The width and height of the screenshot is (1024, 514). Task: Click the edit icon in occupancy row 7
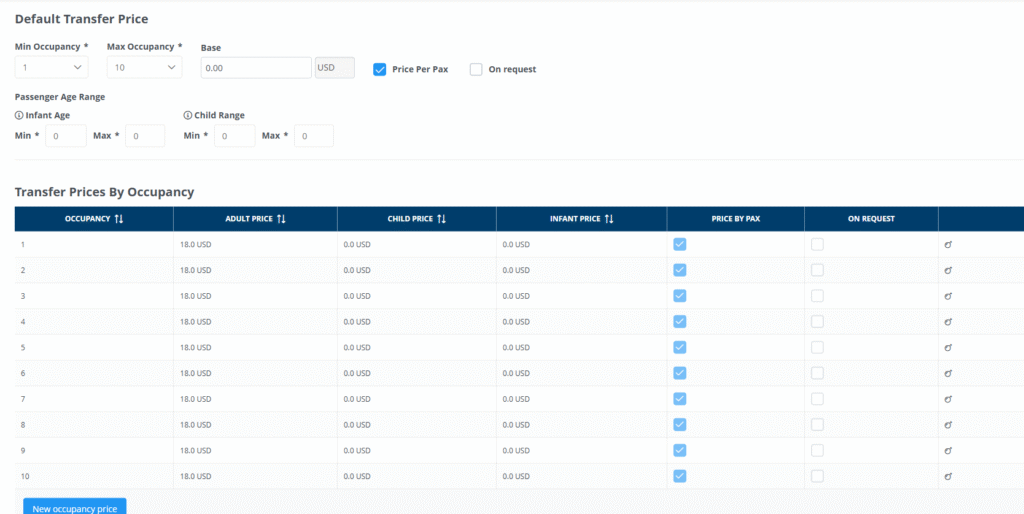(x=948, y=399)
